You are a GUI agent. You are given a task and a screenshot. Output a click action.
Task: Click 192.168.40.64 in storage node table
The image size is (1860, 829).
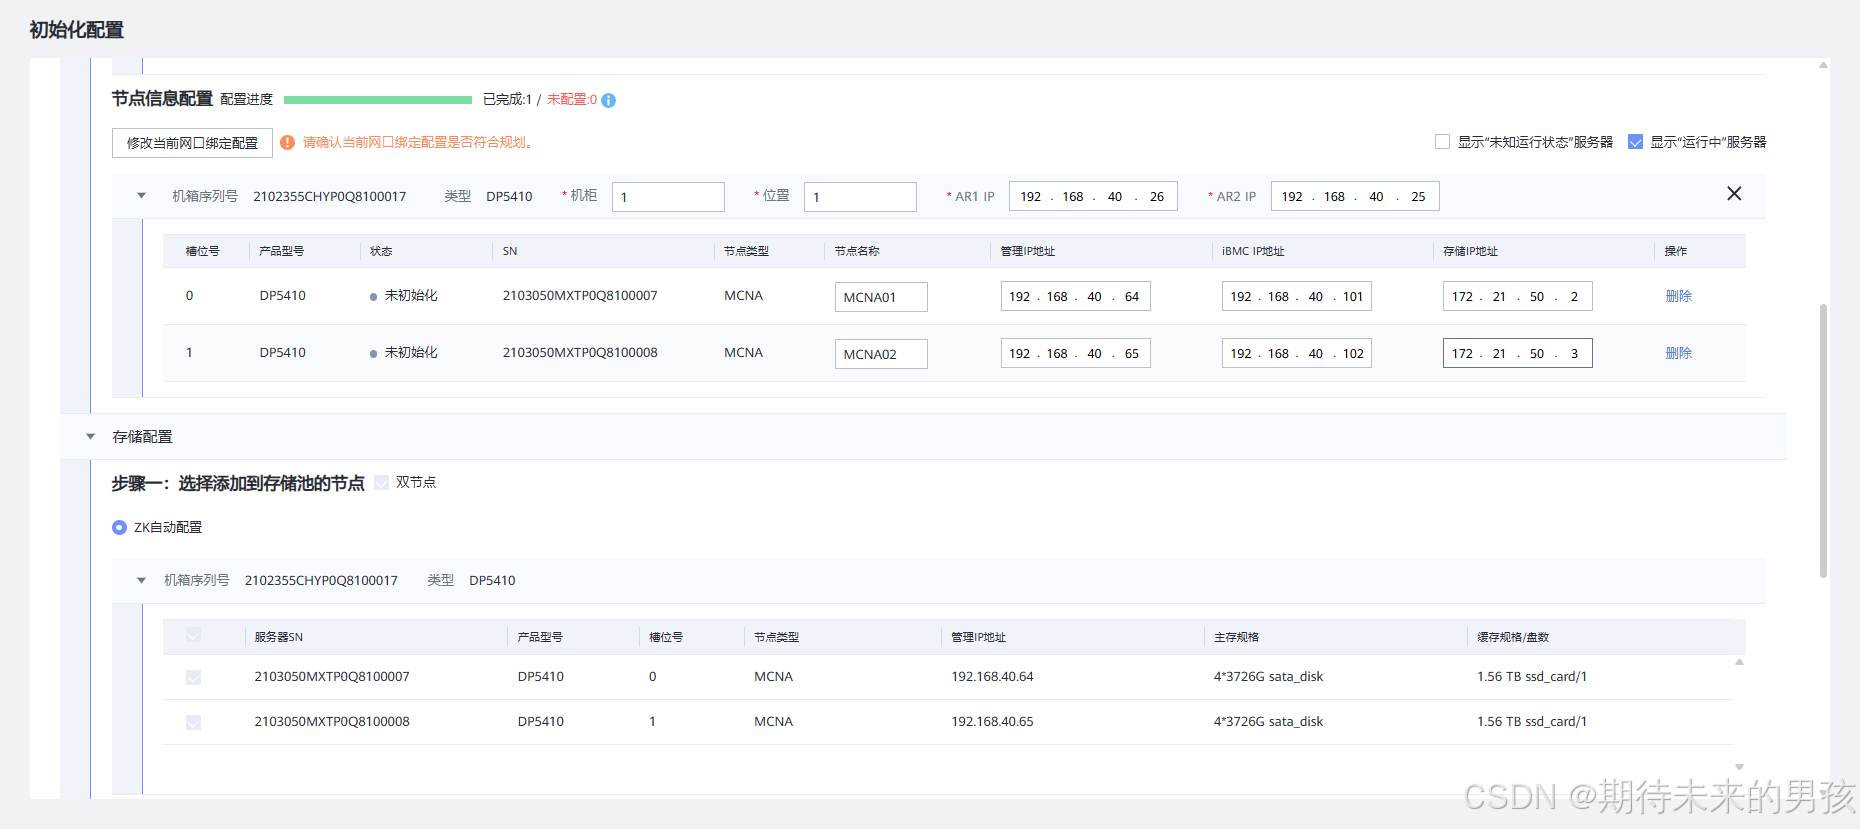click(992, 677)
